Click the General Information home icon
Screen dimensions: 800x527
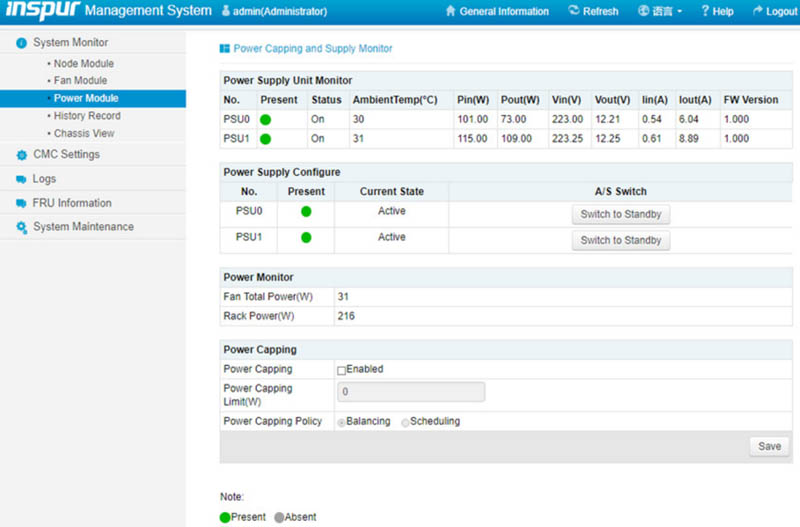click(x=450, y=12)
